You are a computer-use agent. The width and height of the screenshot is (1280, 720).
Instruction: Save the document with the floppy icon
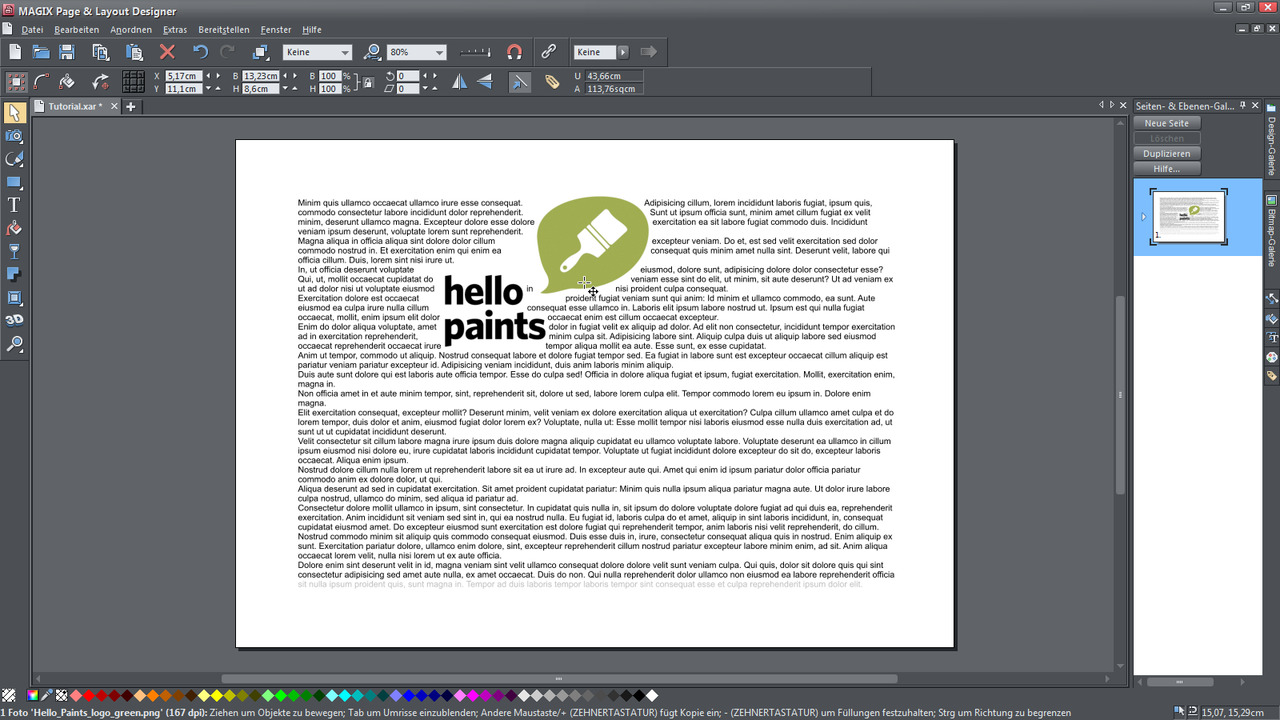[x=67, y=52]
